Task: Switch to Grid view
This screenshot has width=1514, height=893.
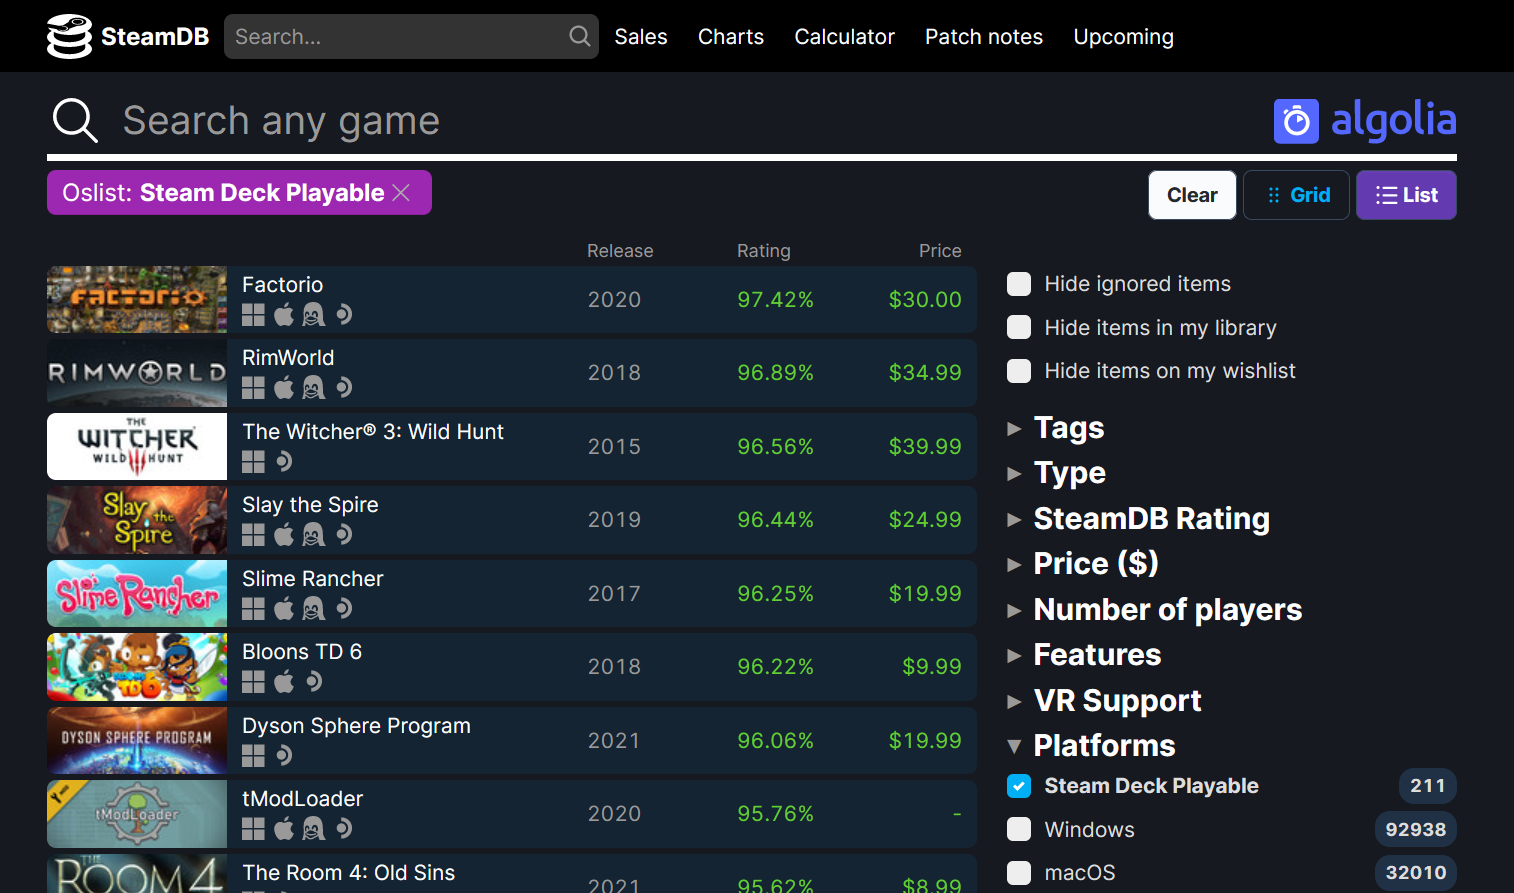Action: click(1296, 195)
